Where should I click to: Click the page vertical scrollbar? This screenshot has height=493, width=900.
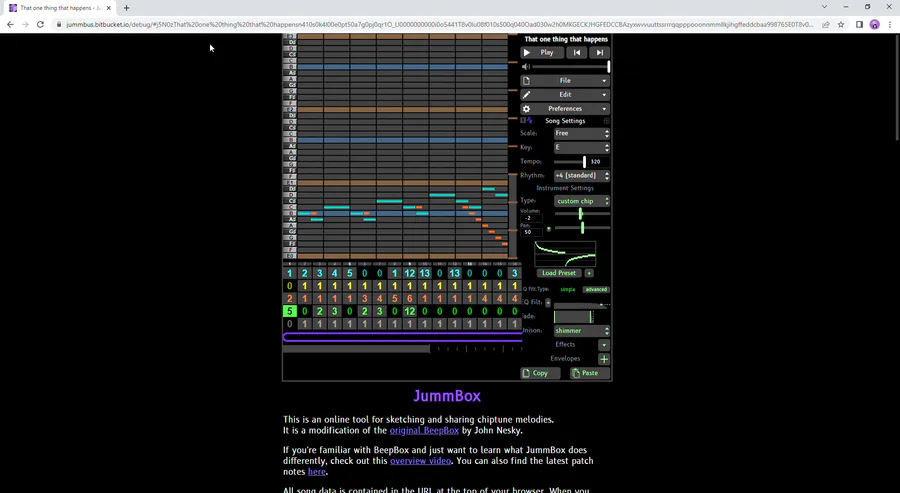click(x=897, y=86)
